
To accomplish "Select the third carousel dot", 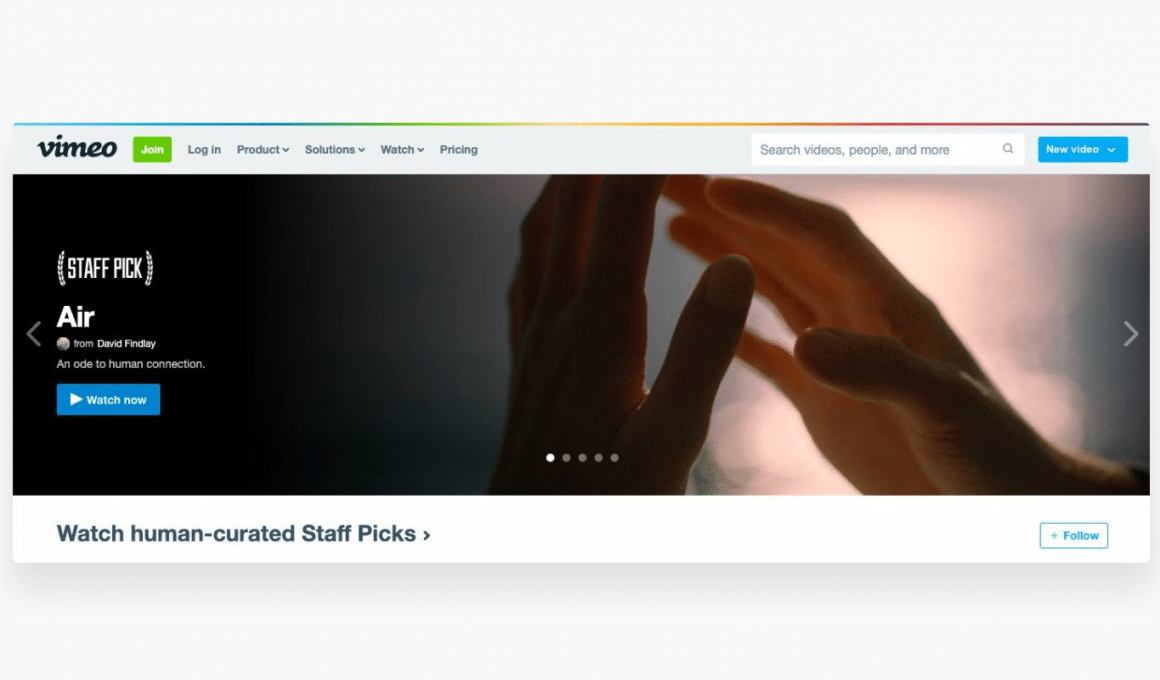I will [x=582, y=458].
